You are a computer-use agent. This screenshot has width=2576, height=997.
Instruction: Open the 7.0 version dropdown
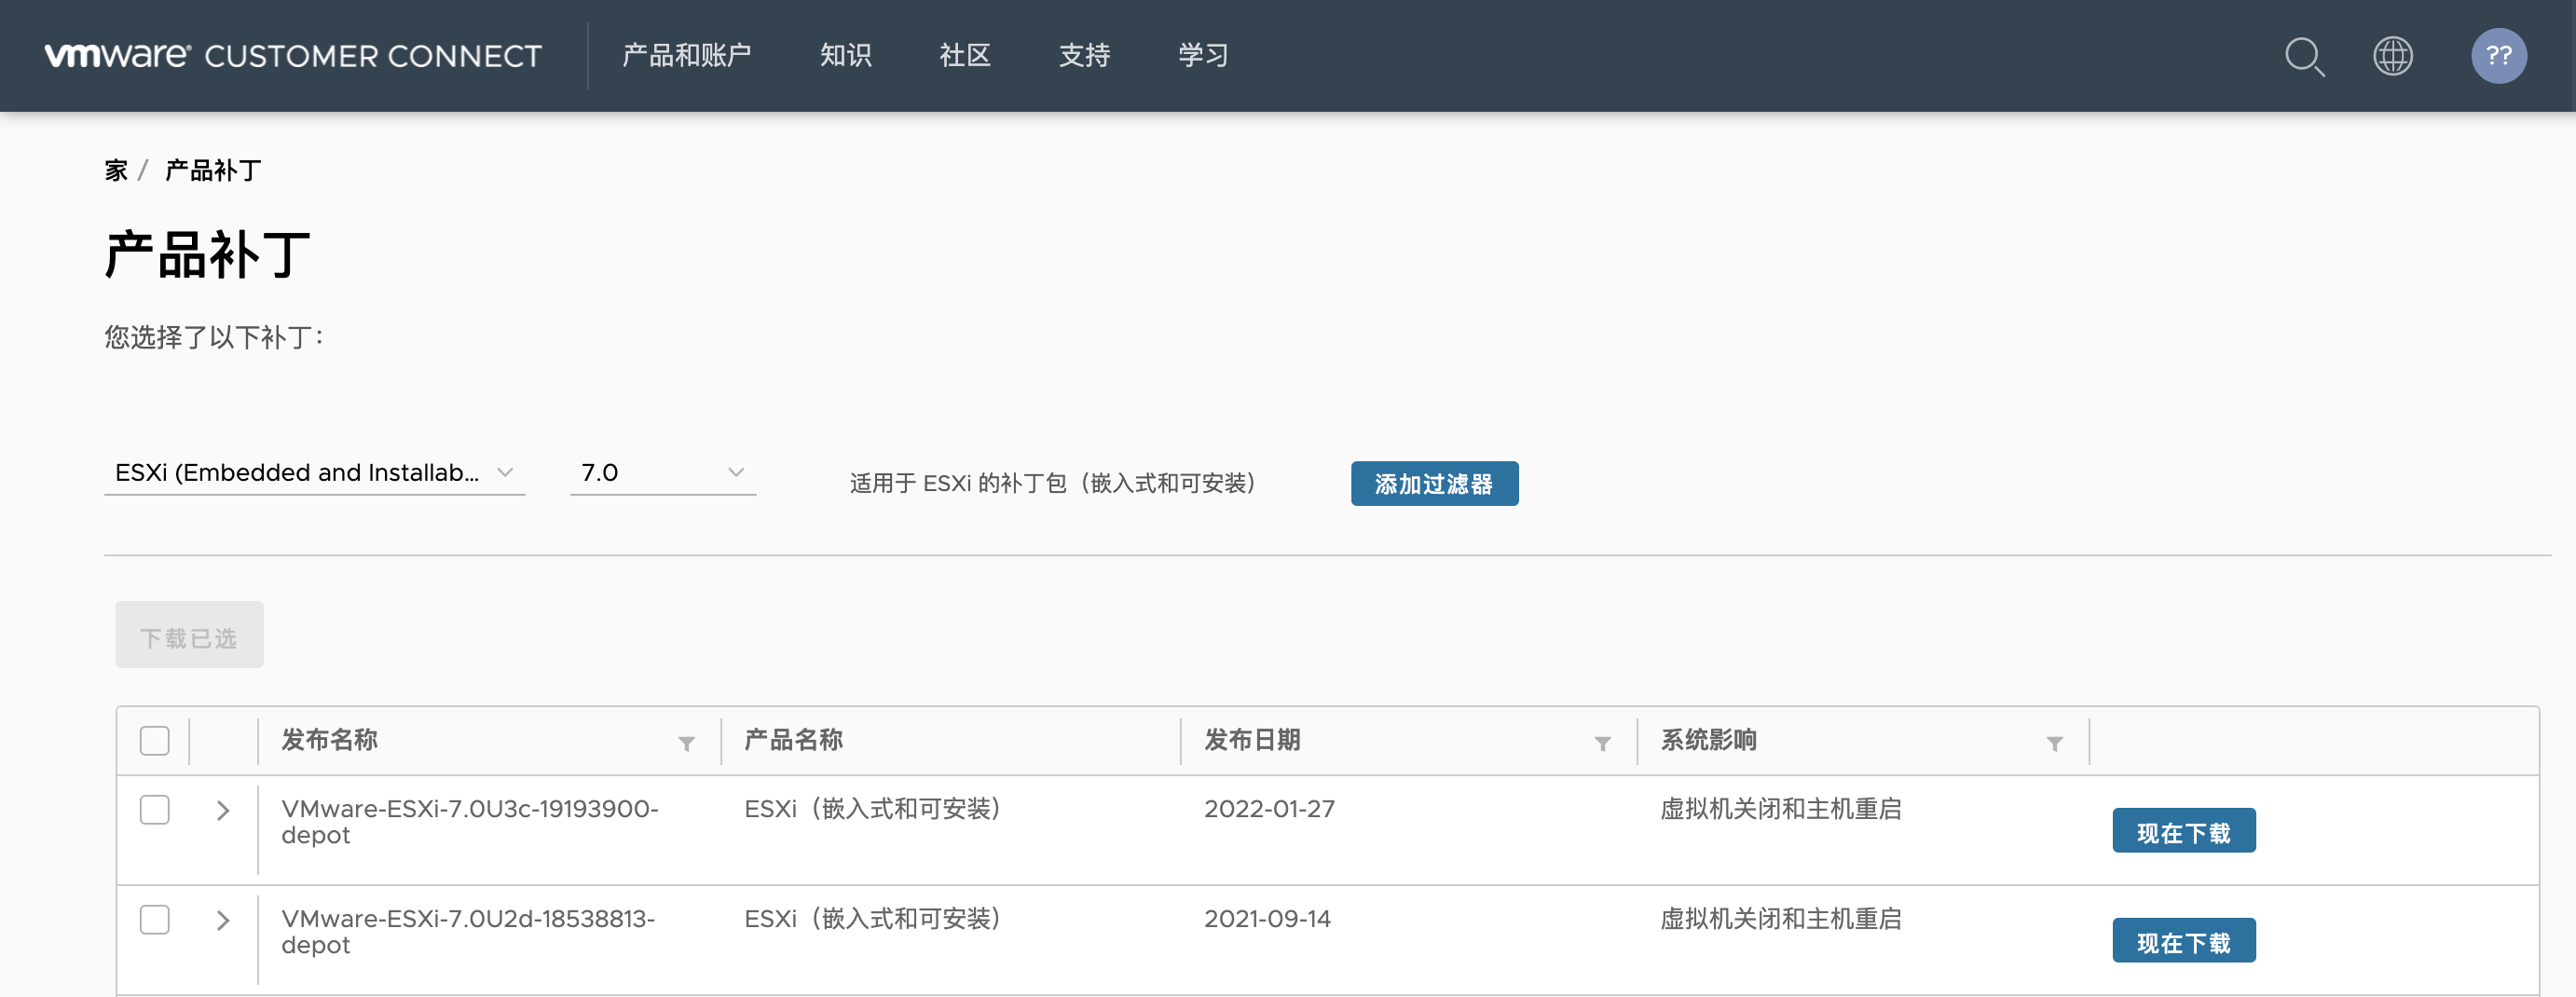click(662, 473)
